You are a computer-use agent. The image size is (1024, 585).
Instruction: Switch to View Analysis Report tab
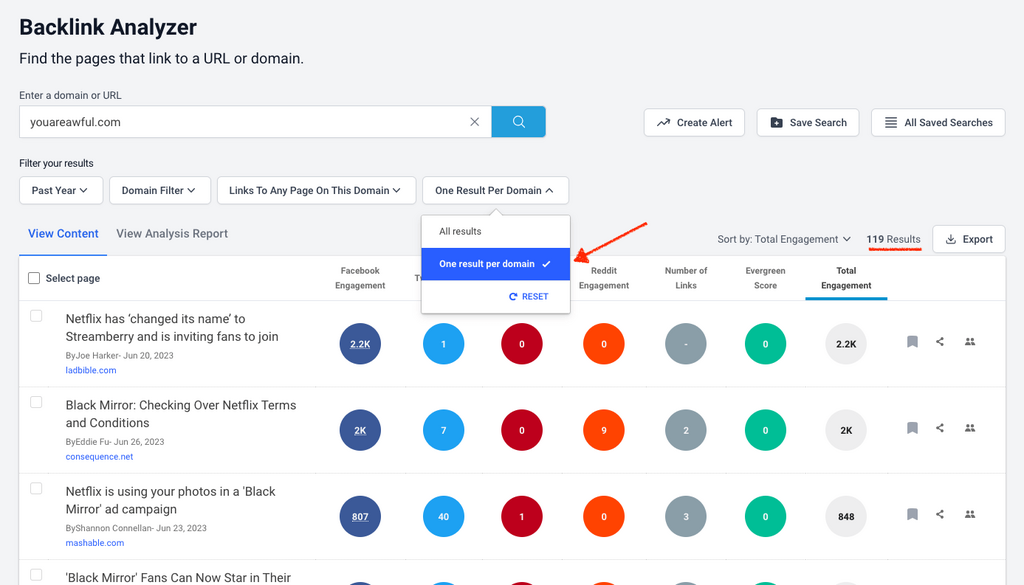pyautogui.click(x=172, y=234)
